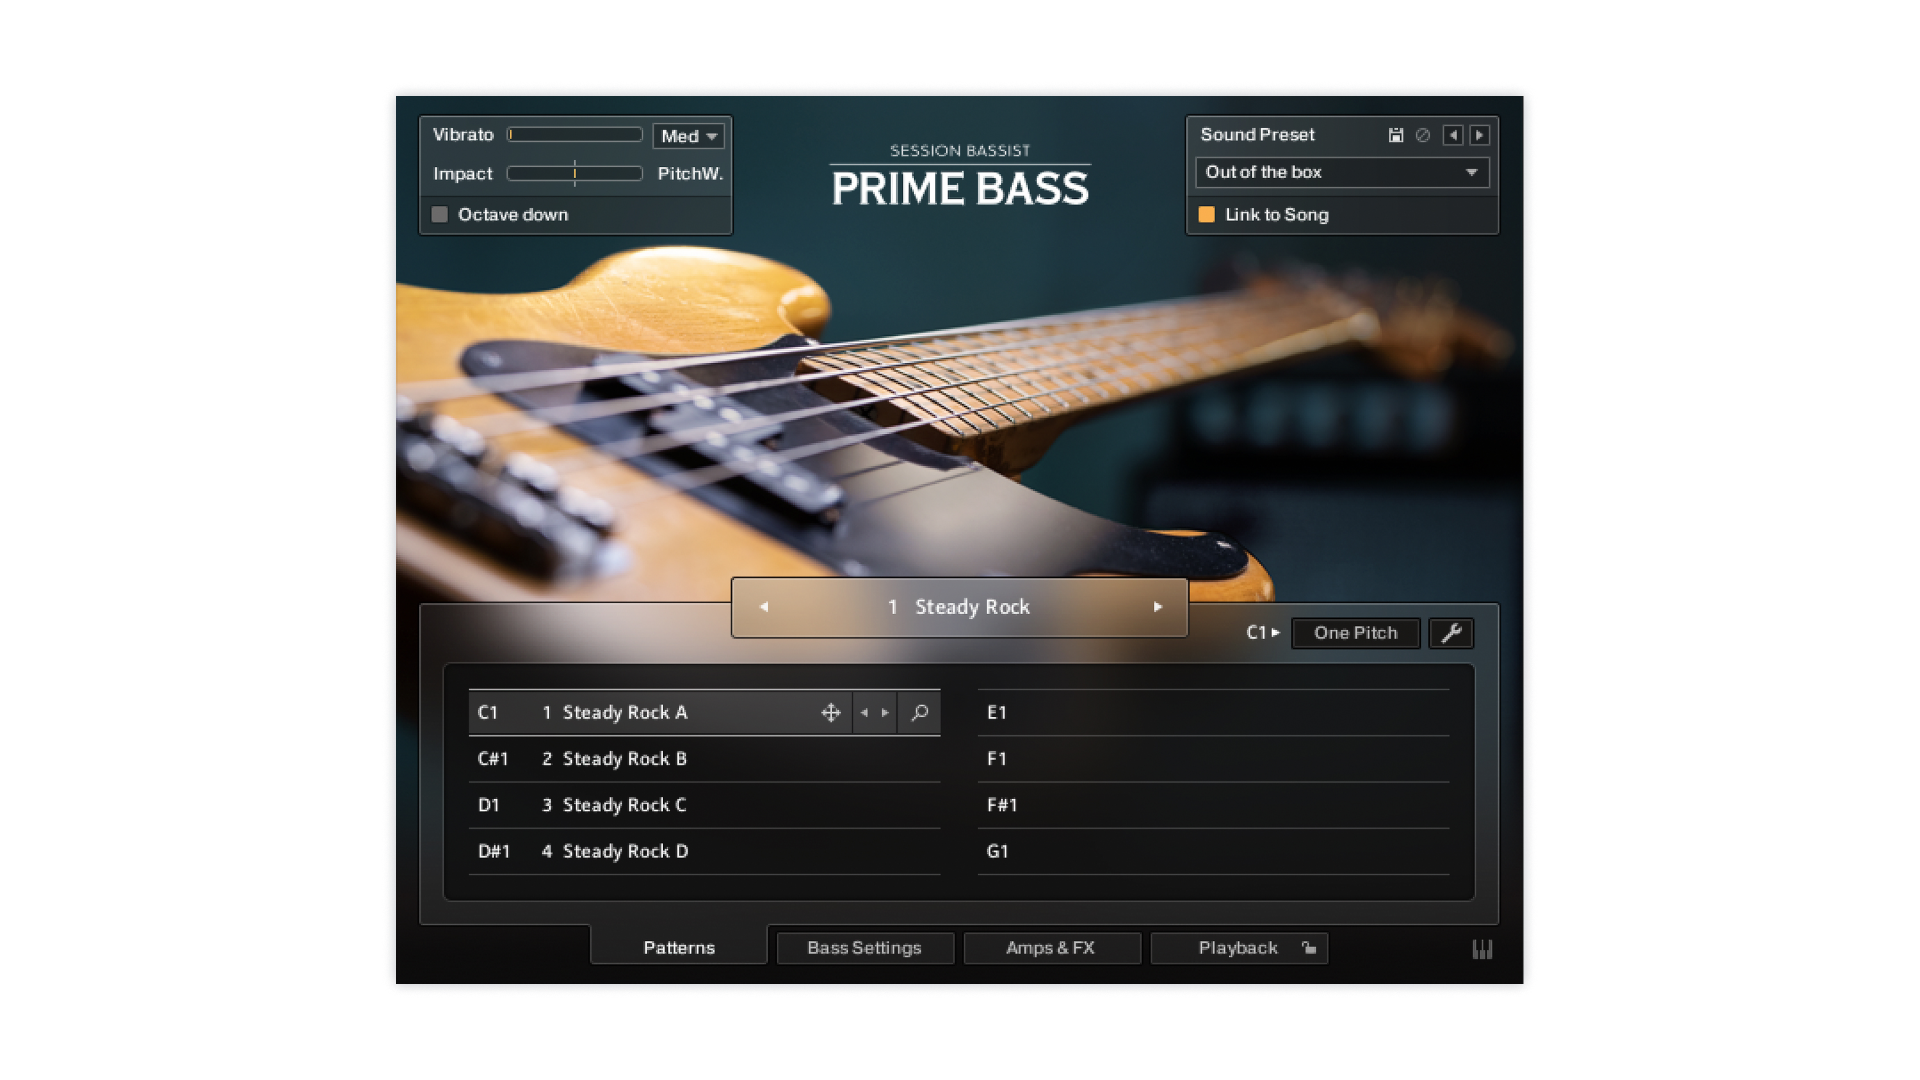Screen dimensions: 1920x1080
Task: Select the empty E1 pattern slot
Action: (x=1212, y=713)
